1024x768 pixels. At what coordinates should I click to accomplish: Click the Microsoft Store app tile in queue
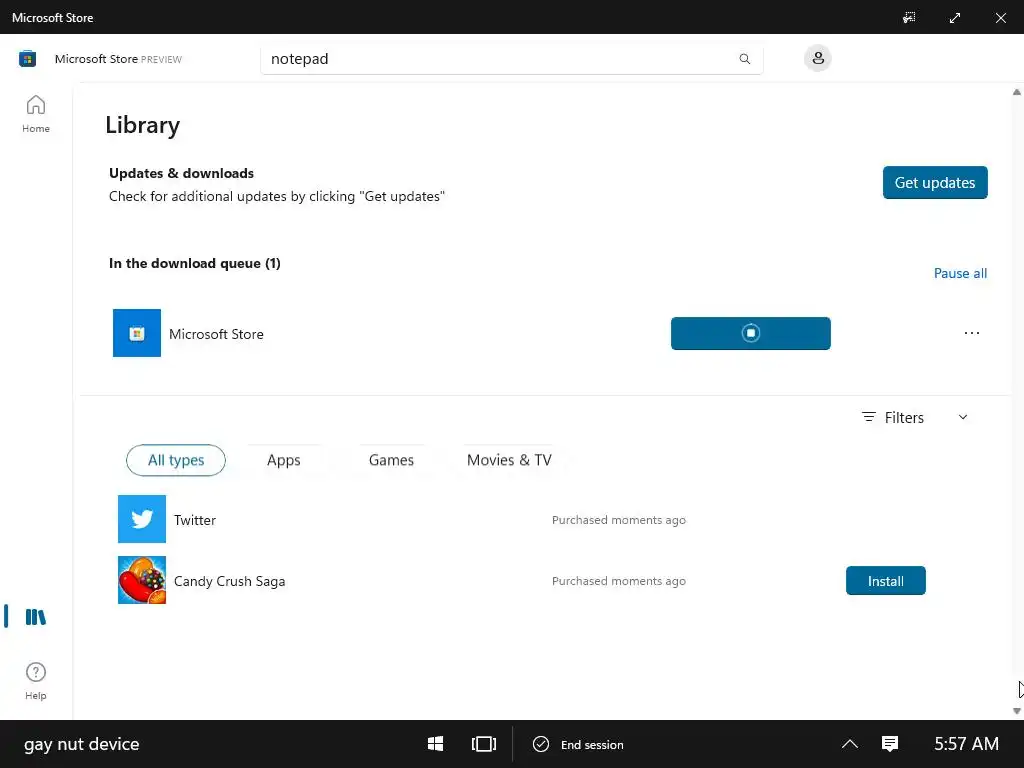click(137, 333)
